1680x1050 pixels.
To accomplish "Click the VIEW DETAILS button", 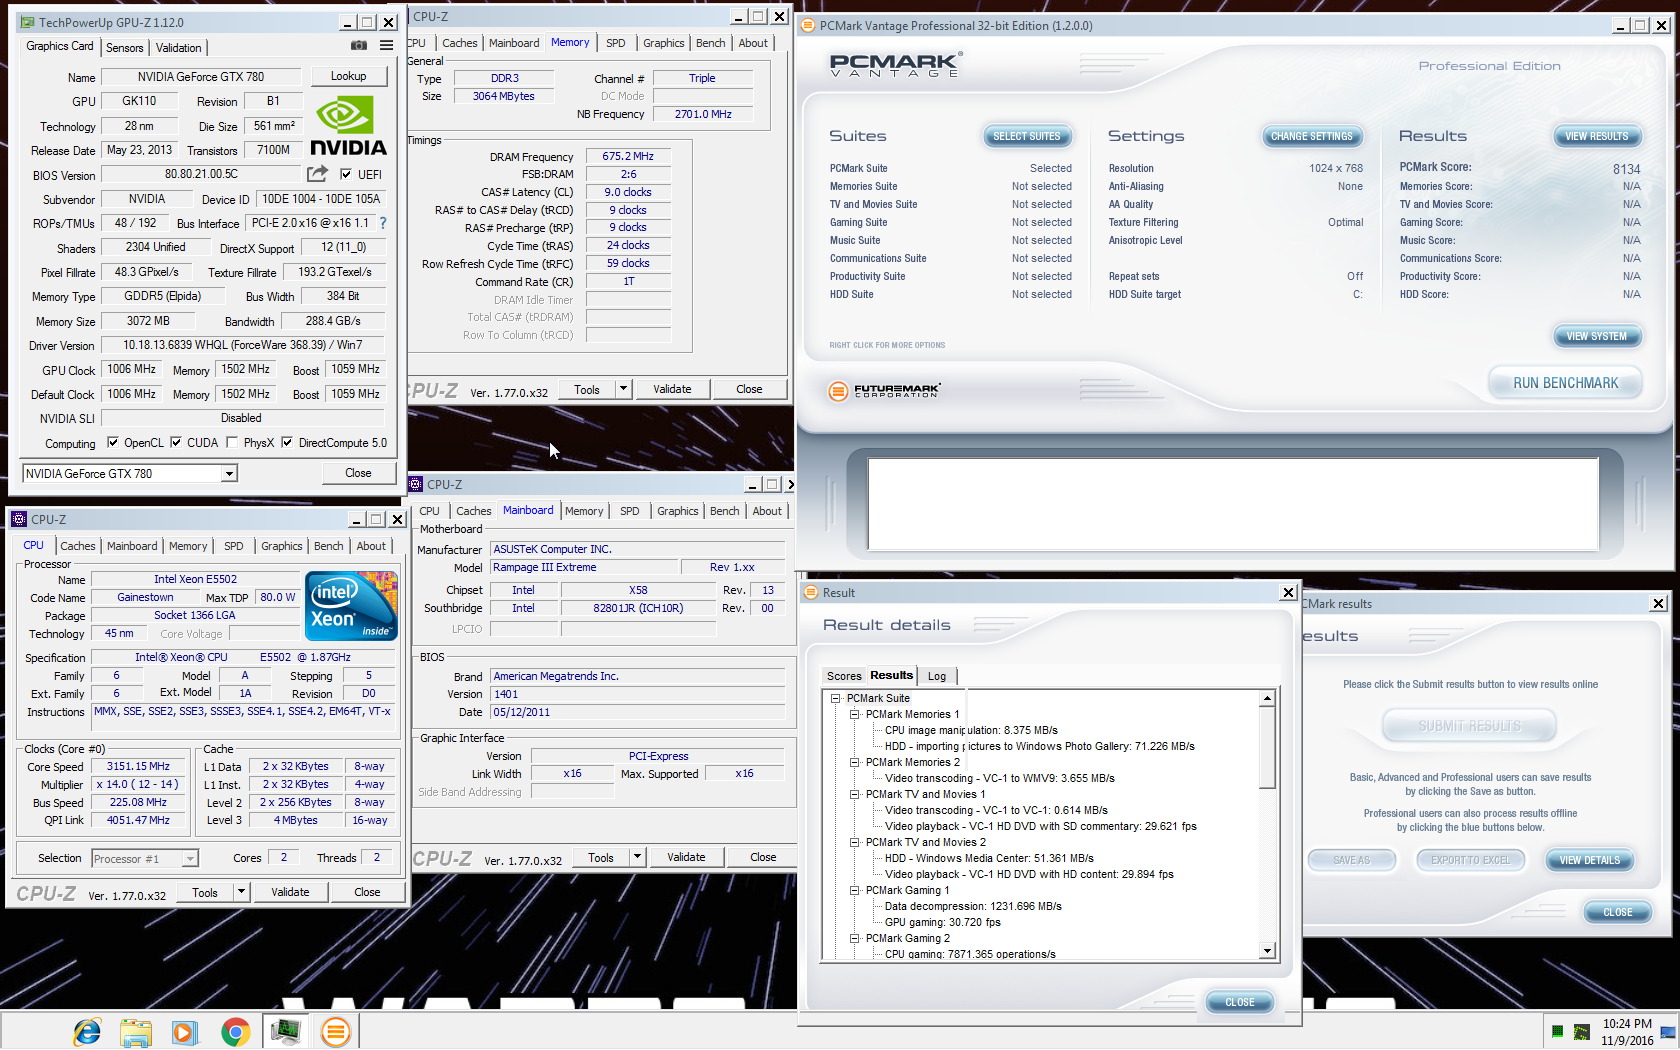I will pos(1590,860).
